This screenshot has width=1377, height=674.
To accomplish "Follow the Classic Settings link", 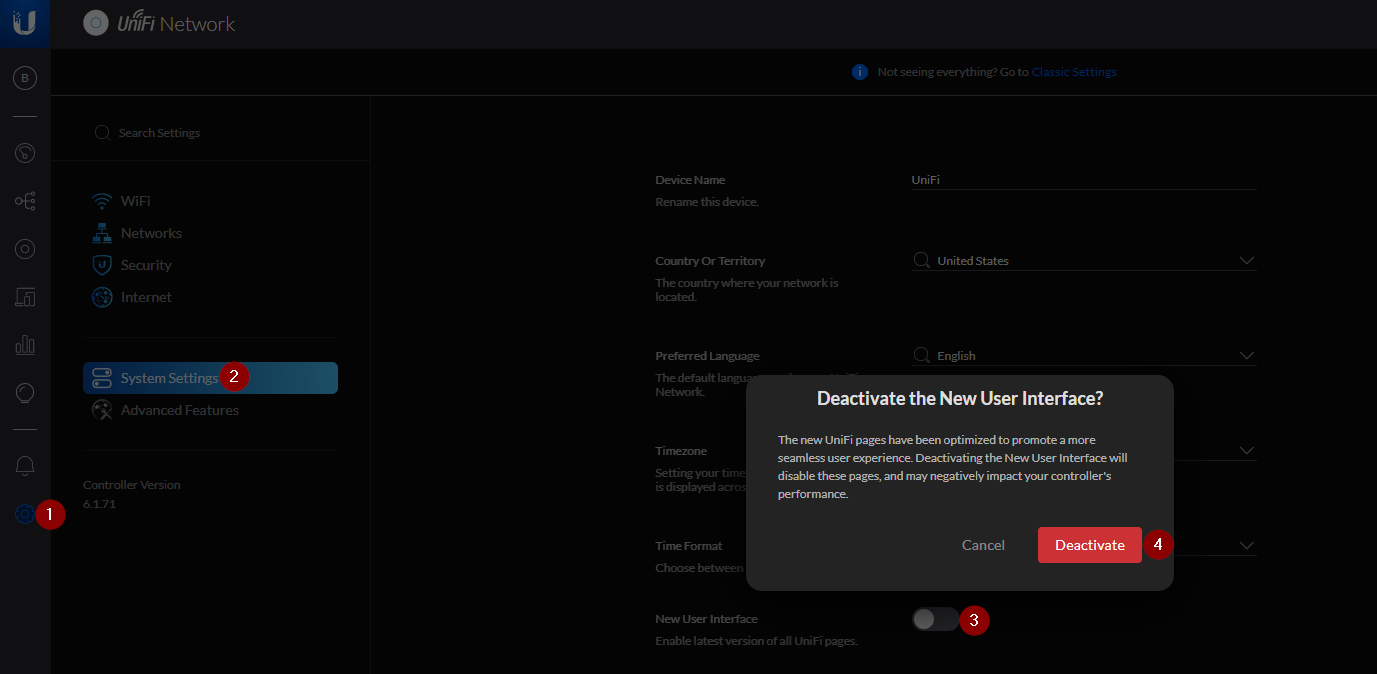I will pos(1073,72).
